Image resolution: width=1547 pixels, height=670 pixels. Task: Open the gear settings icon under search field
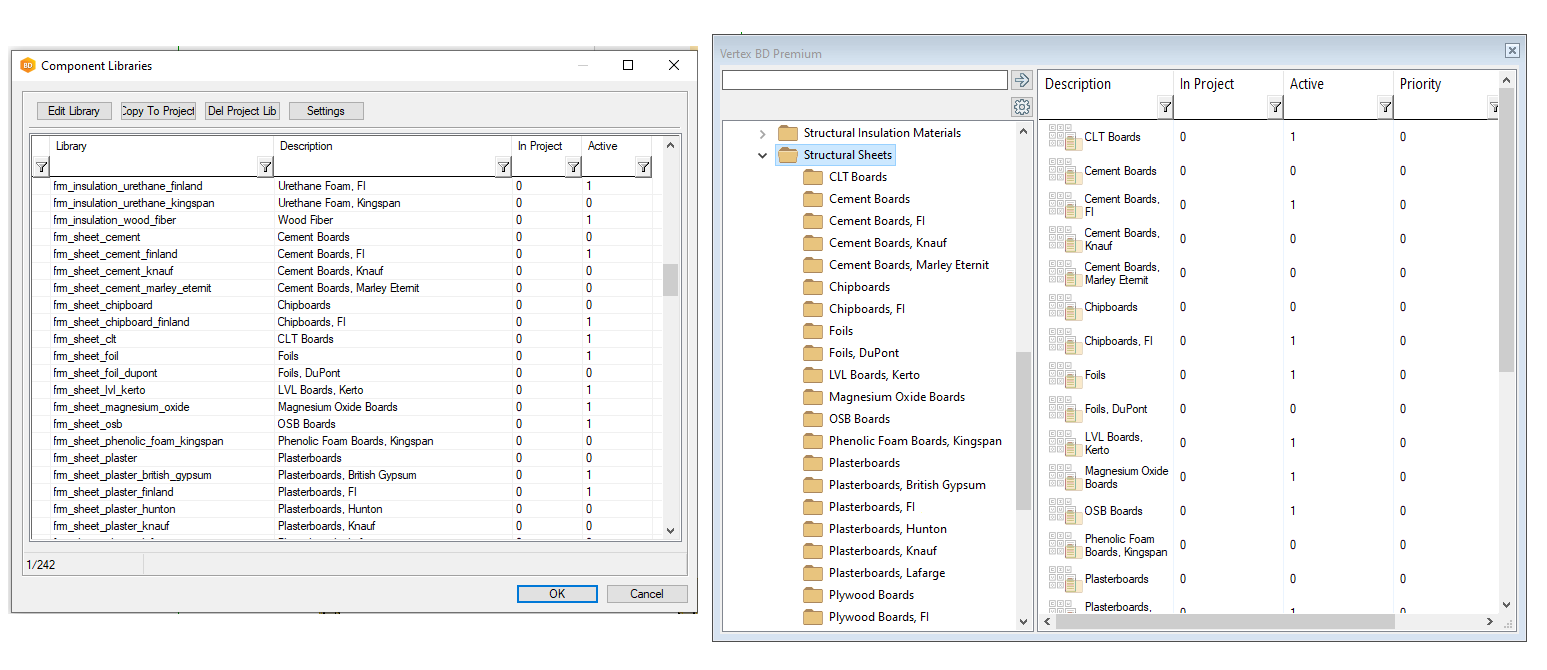click(x=1021, y=107)
